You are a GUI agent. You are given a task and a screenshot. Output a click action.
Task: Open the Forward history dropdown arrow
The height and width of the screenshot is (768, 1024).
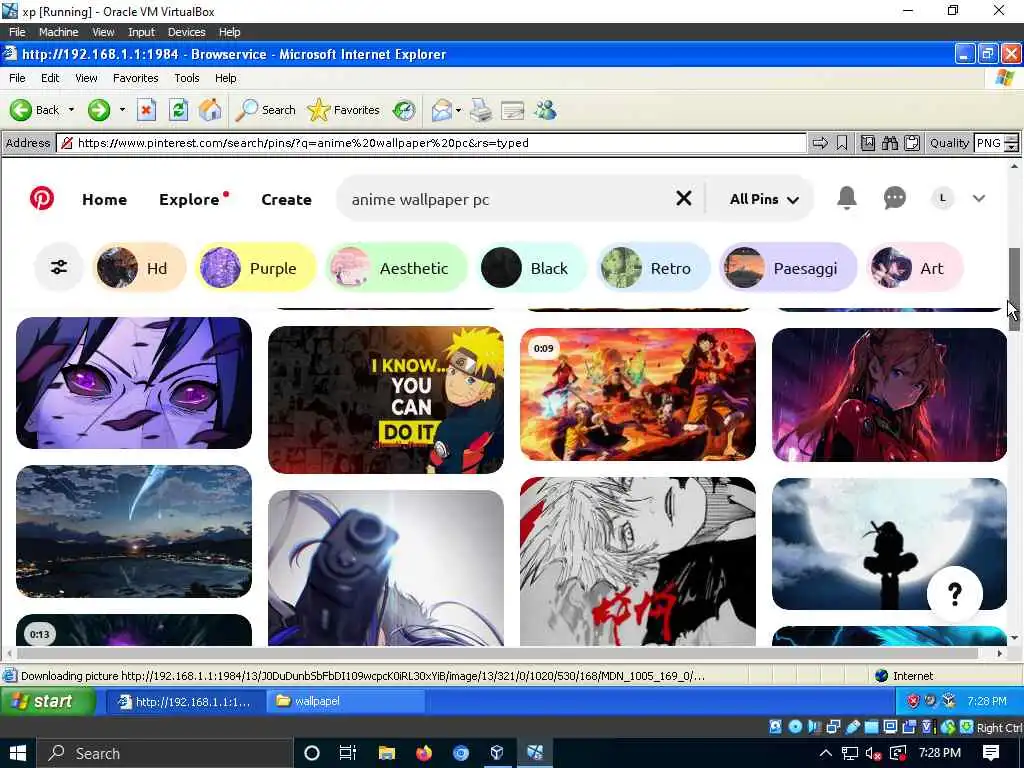coord(122,110)
